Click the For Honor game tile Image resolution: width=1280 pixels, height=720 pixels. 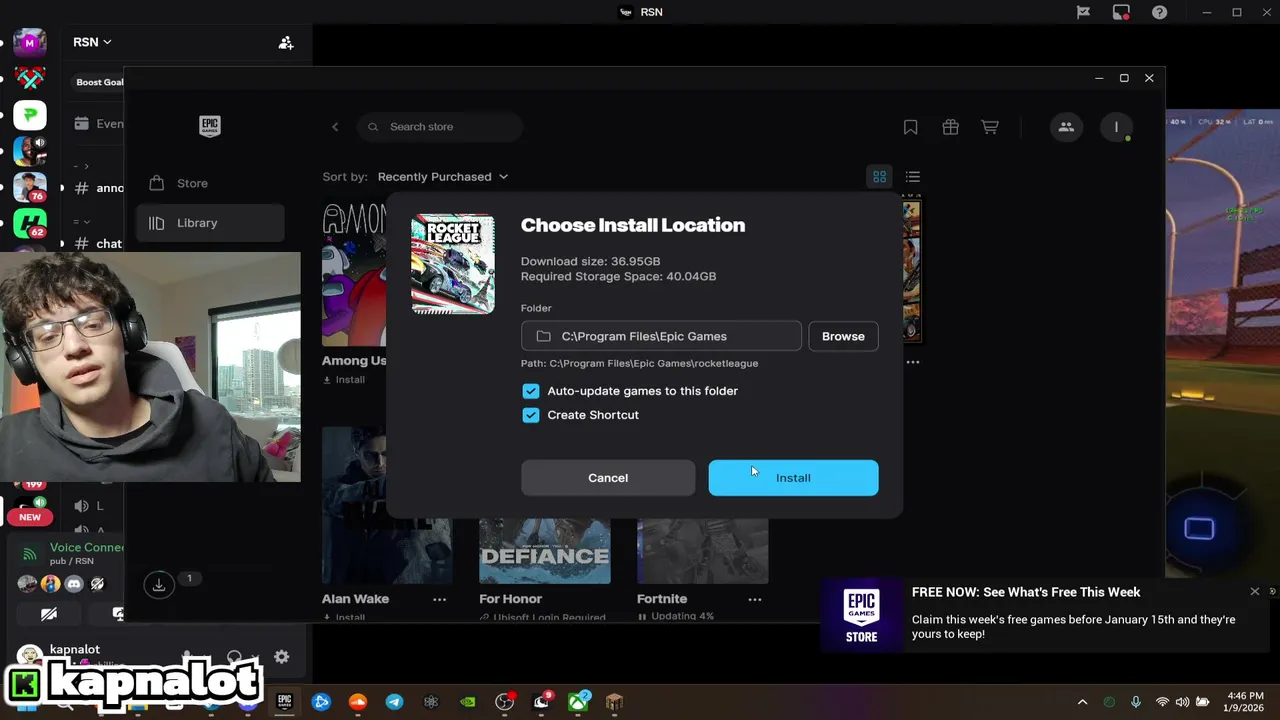(544, 551)
